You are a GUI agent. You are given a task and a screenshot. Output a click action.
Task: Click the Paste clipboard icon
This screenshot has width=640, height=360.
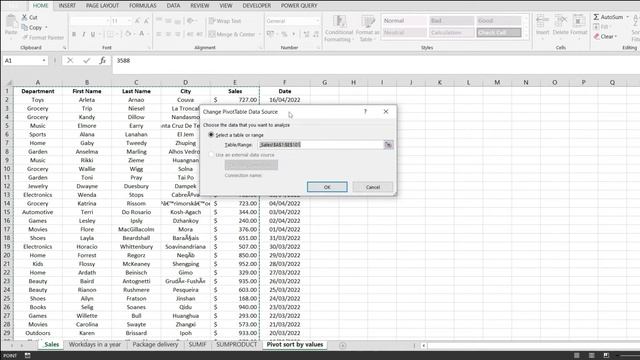point(11,21)
